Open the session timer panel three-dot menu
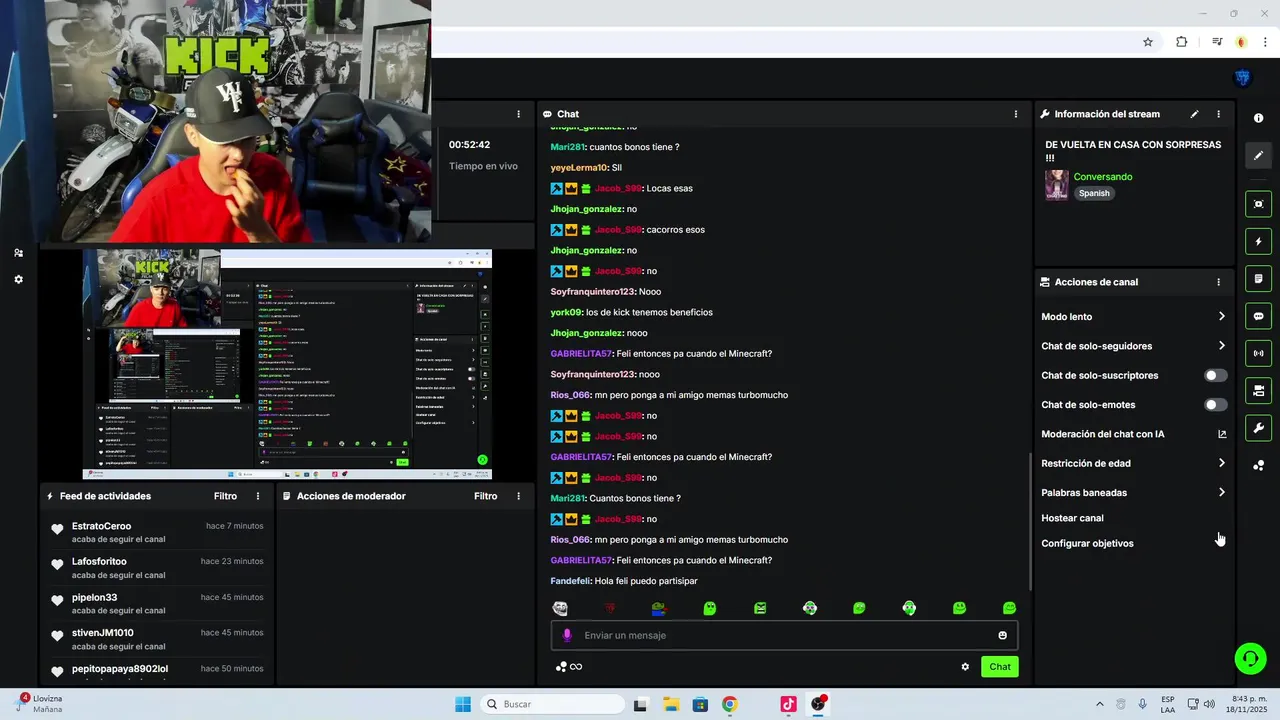1280x720 pixels. (518, 114)
